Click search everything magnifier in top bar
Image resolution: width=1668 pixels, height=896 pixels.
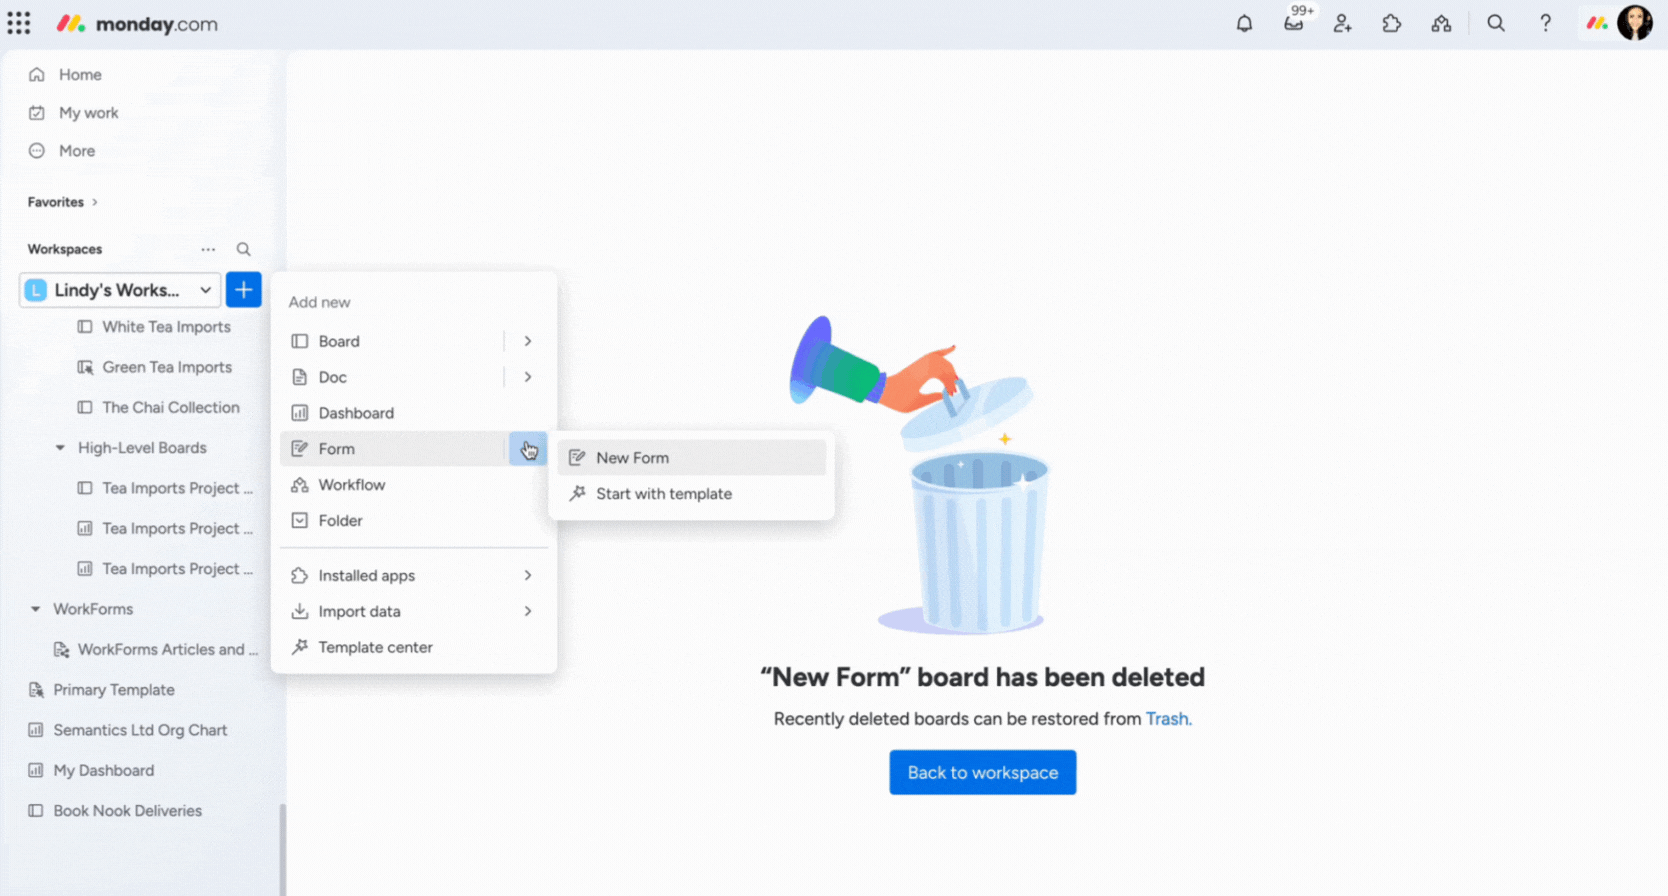pos(1496,23)
